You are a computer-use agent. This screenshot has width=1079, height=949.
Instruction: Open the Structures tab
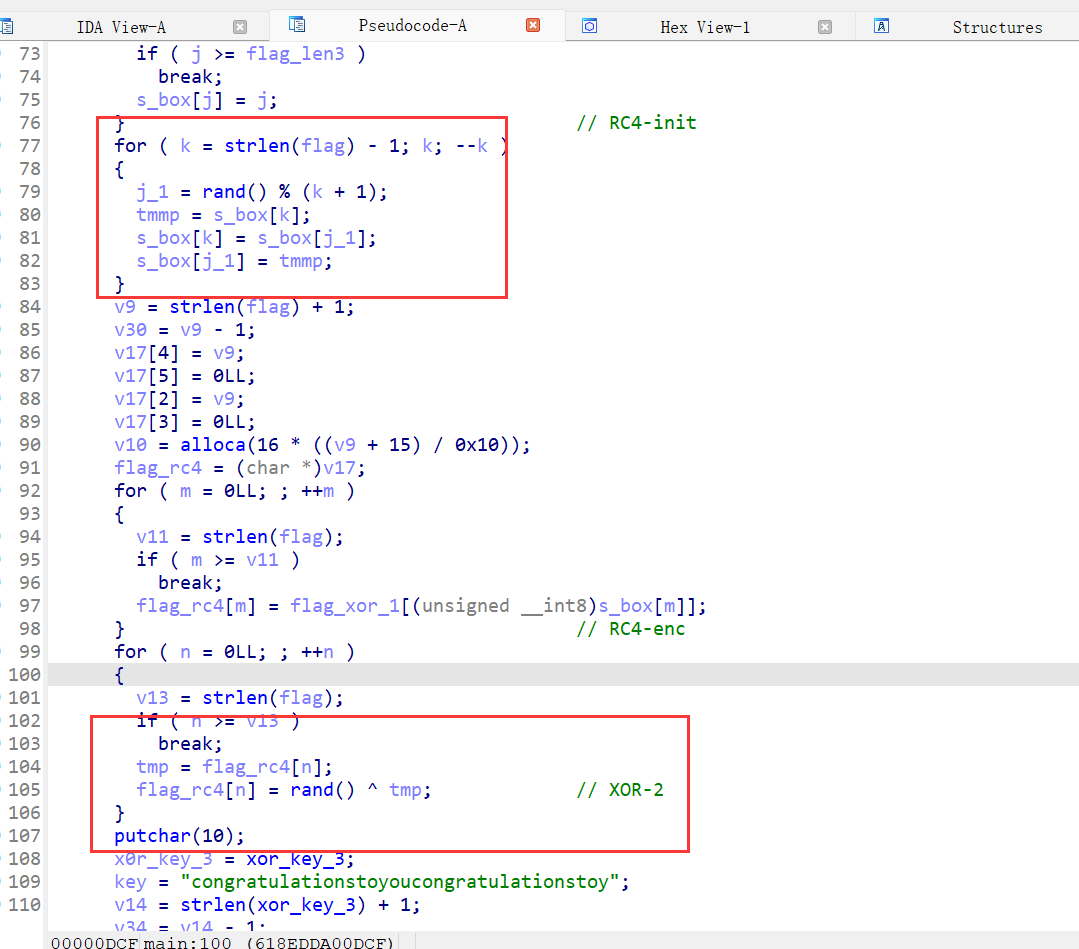click(996, 27)
